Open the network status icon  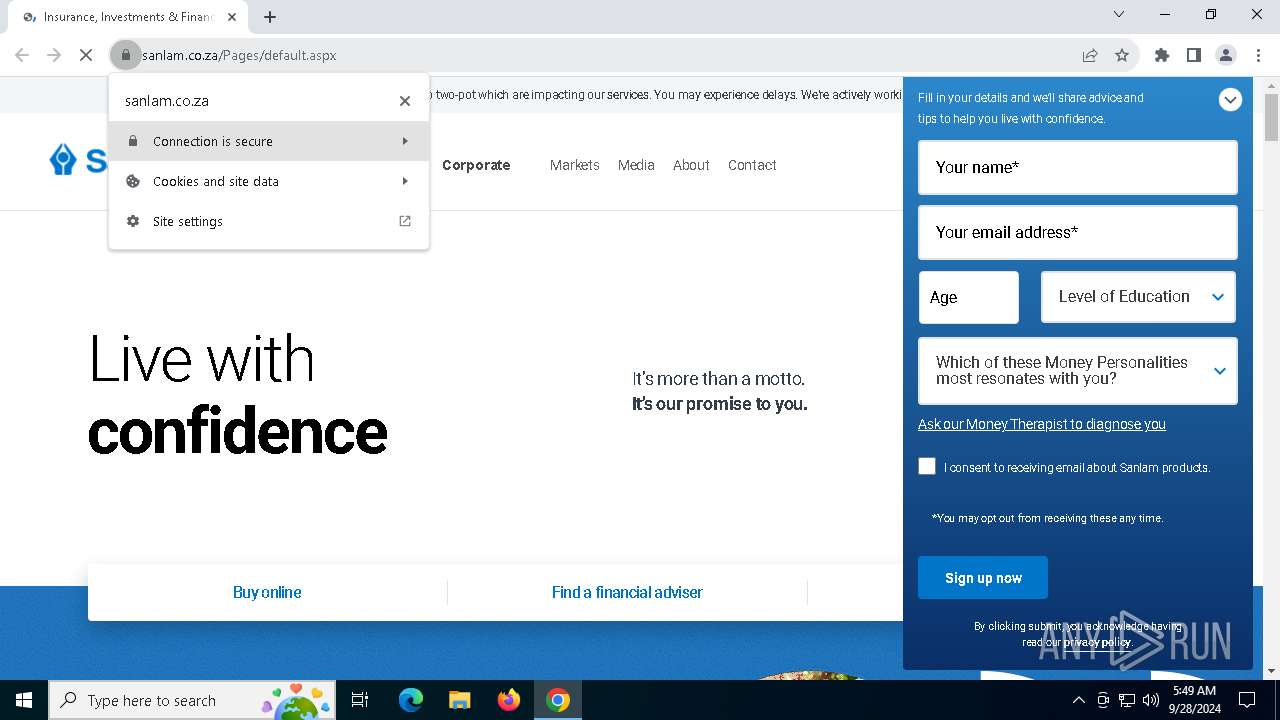pos(1127,700)
